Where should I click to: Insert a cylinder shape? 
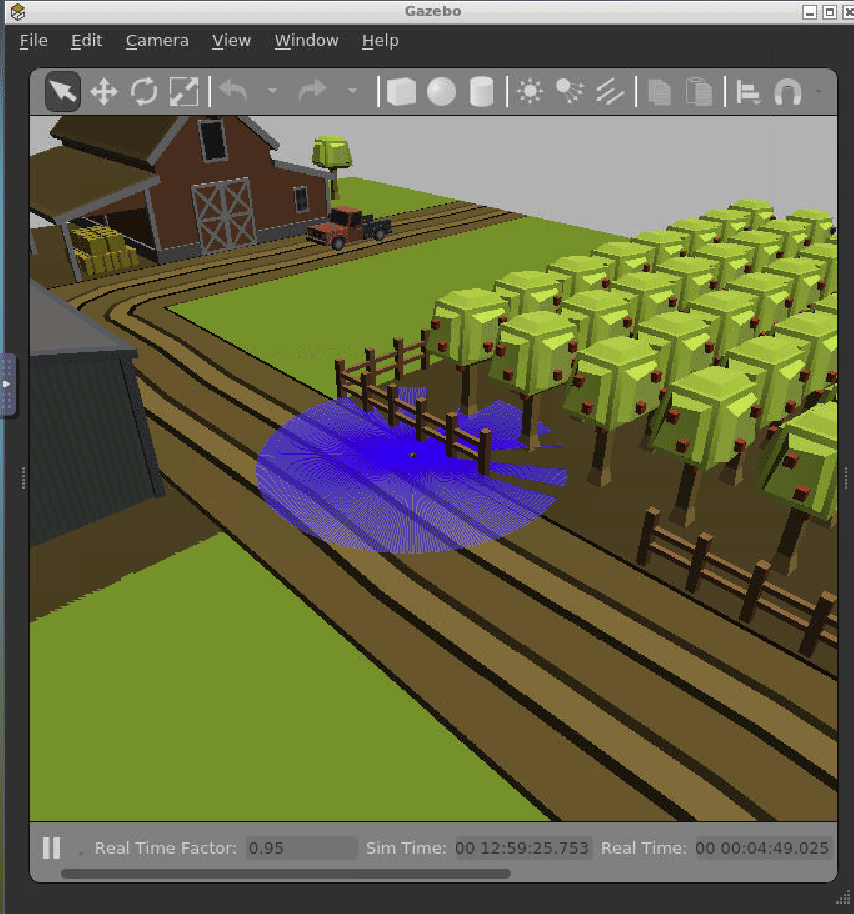[x=482, y=92]
